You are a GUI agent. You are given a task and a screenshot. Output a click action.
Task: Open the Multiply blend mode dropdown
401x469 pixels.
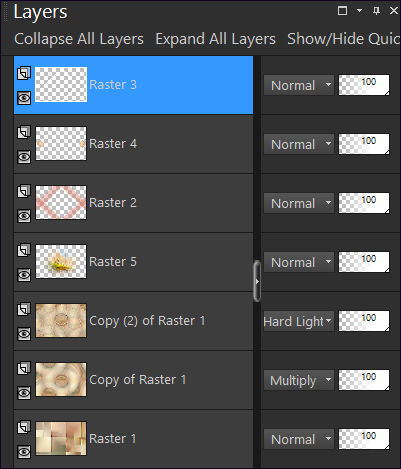tap(298, 380)
